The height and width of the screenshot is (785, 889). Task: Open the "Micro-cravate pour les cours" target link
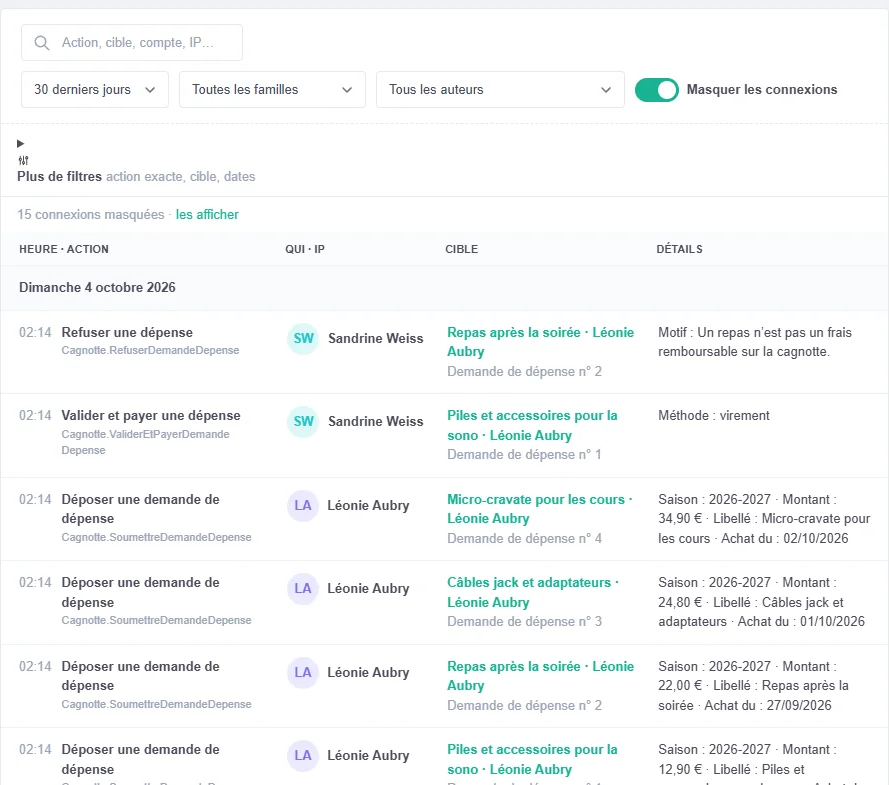[x=540, y=509]
